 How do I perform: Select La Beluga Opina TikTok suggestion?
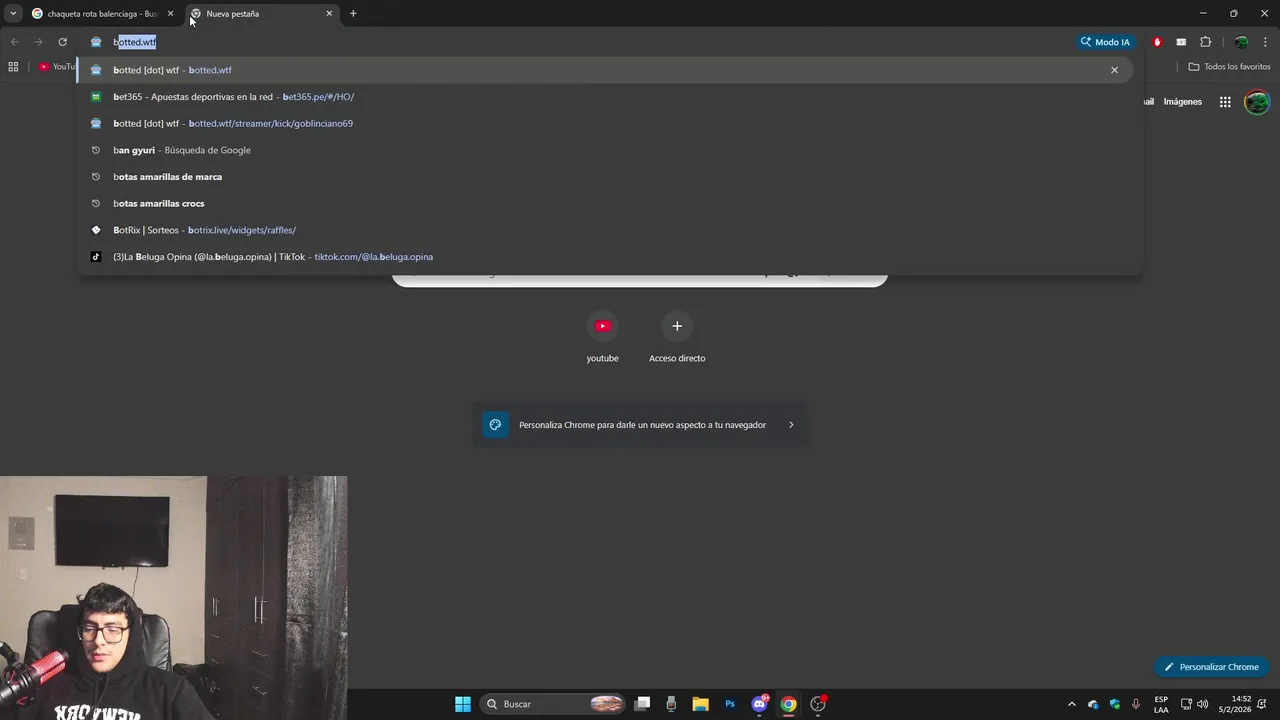(x=604, y=257)
